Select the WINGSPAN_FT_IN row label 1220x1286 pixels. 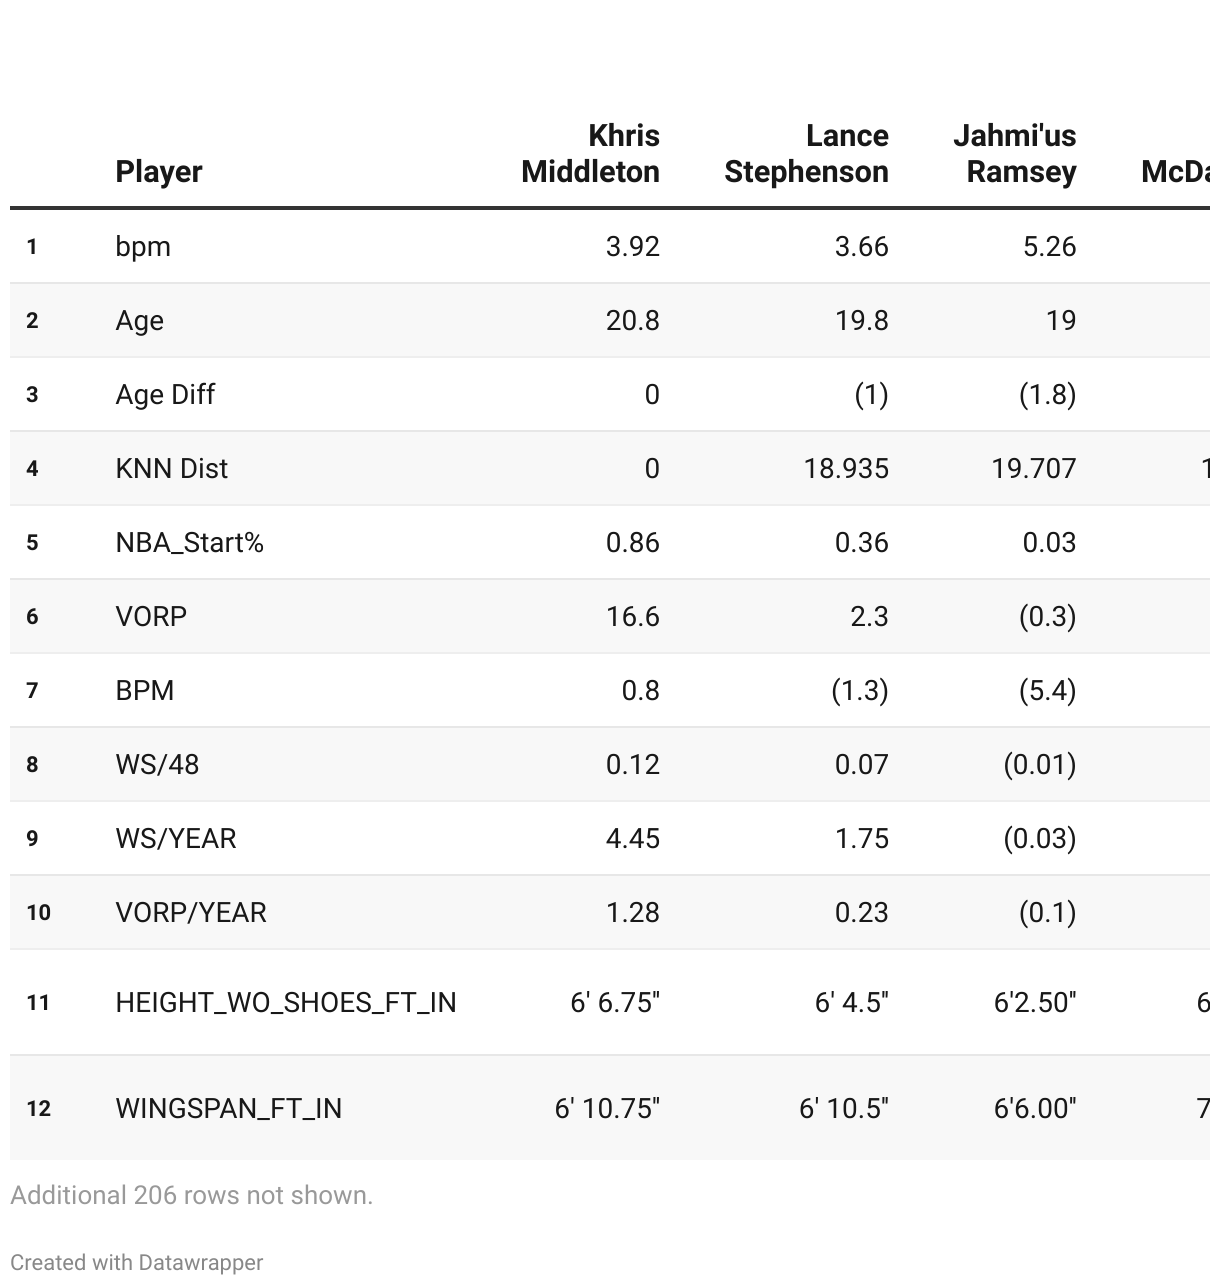click(229, 1109)
